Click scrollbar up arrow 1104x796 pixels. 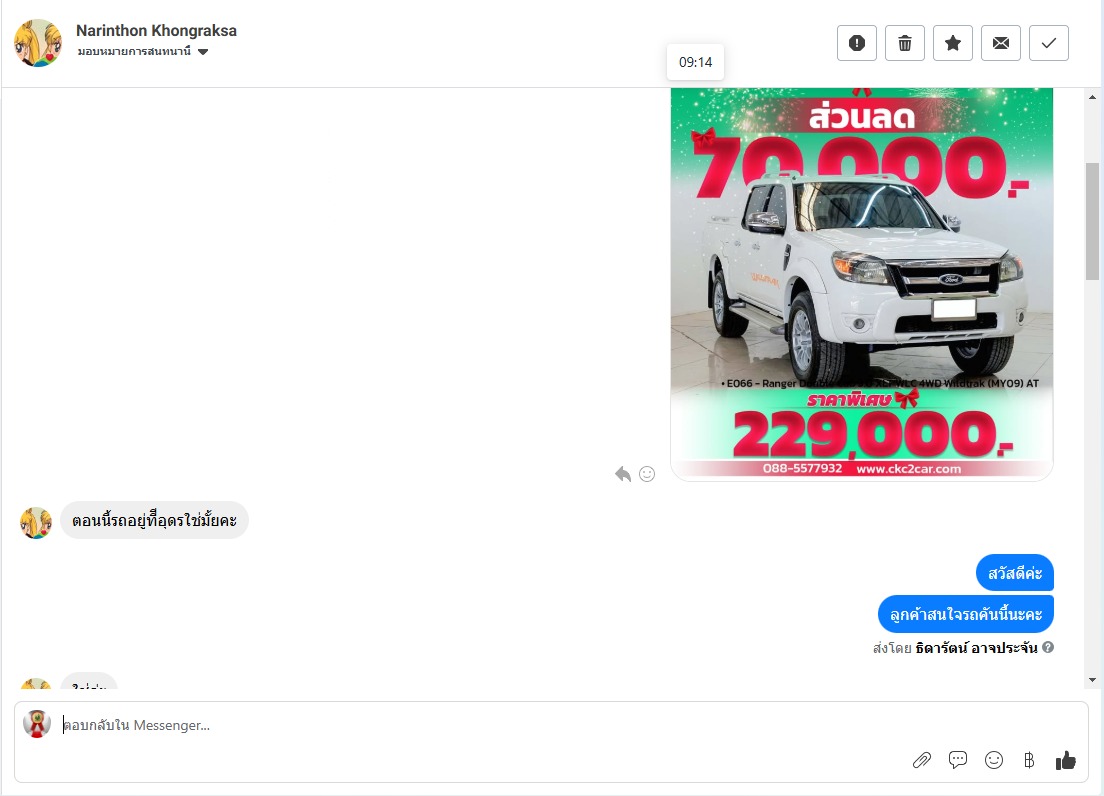tap(1092, 97)
